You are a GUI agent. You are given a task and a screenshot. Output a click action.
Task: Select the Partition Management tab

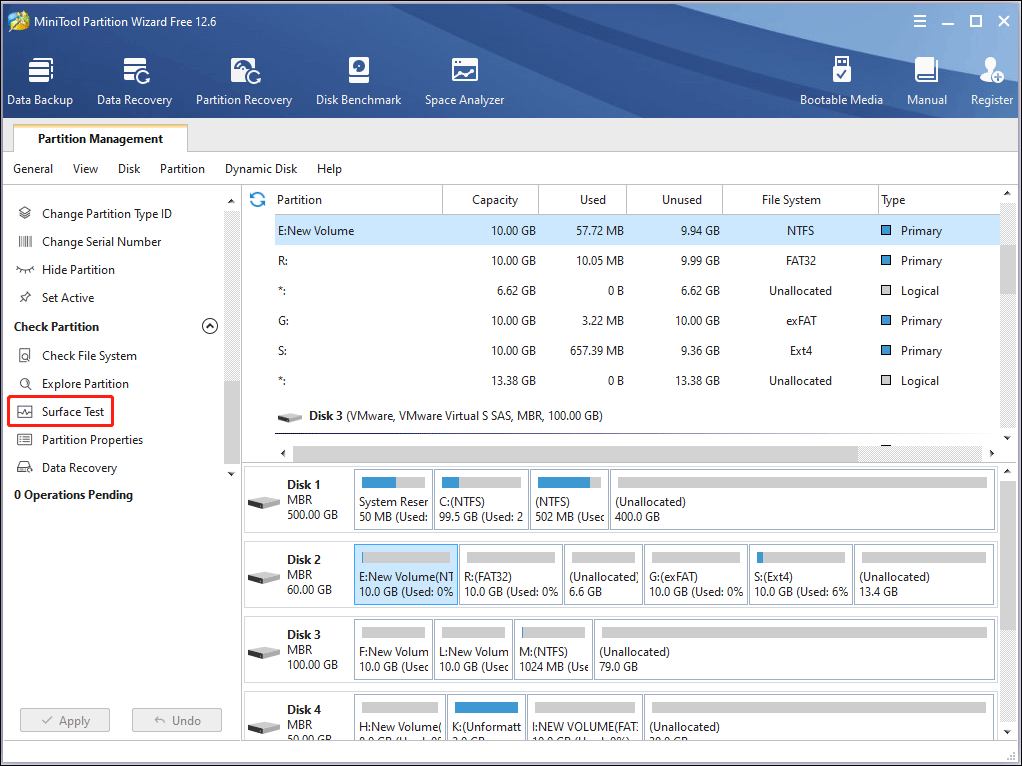click(99, 138)
